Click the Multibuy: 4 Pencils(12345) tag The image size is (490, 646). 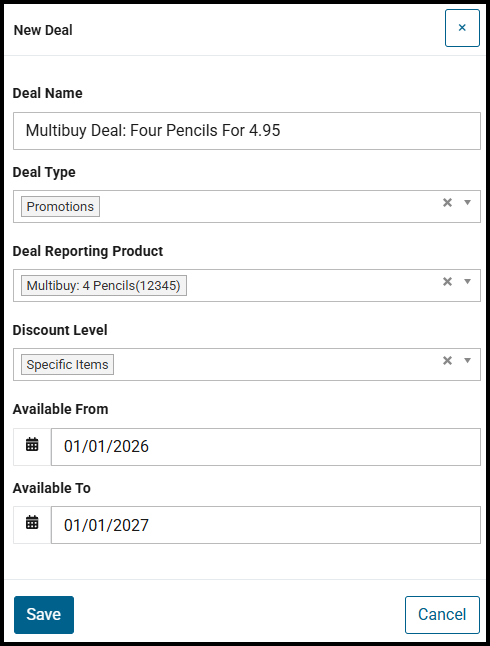[104, 286]
